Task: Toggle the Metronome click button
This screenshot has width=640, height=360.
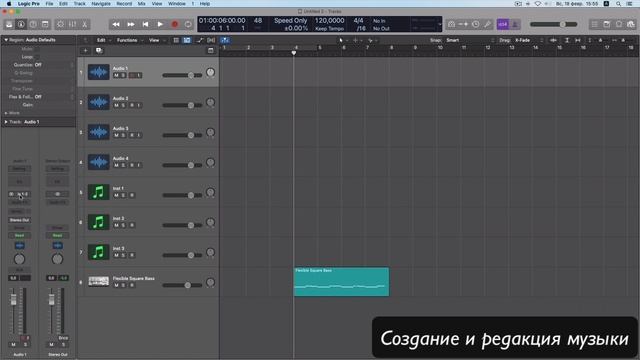Action: [515, 24]
